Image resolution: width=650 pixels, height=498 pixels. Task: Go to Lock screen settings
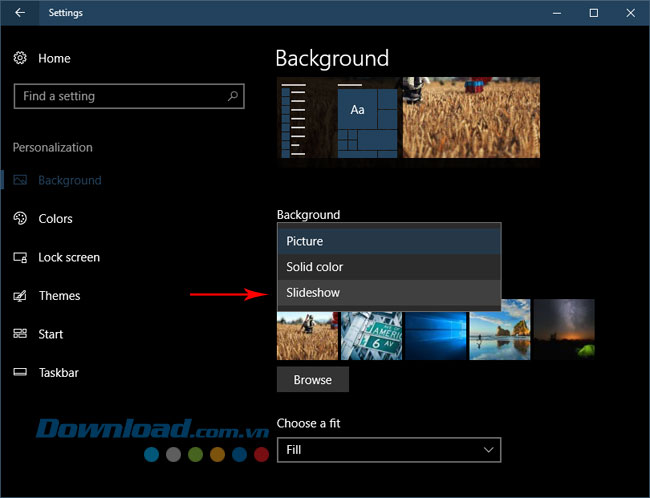(69, 258)
